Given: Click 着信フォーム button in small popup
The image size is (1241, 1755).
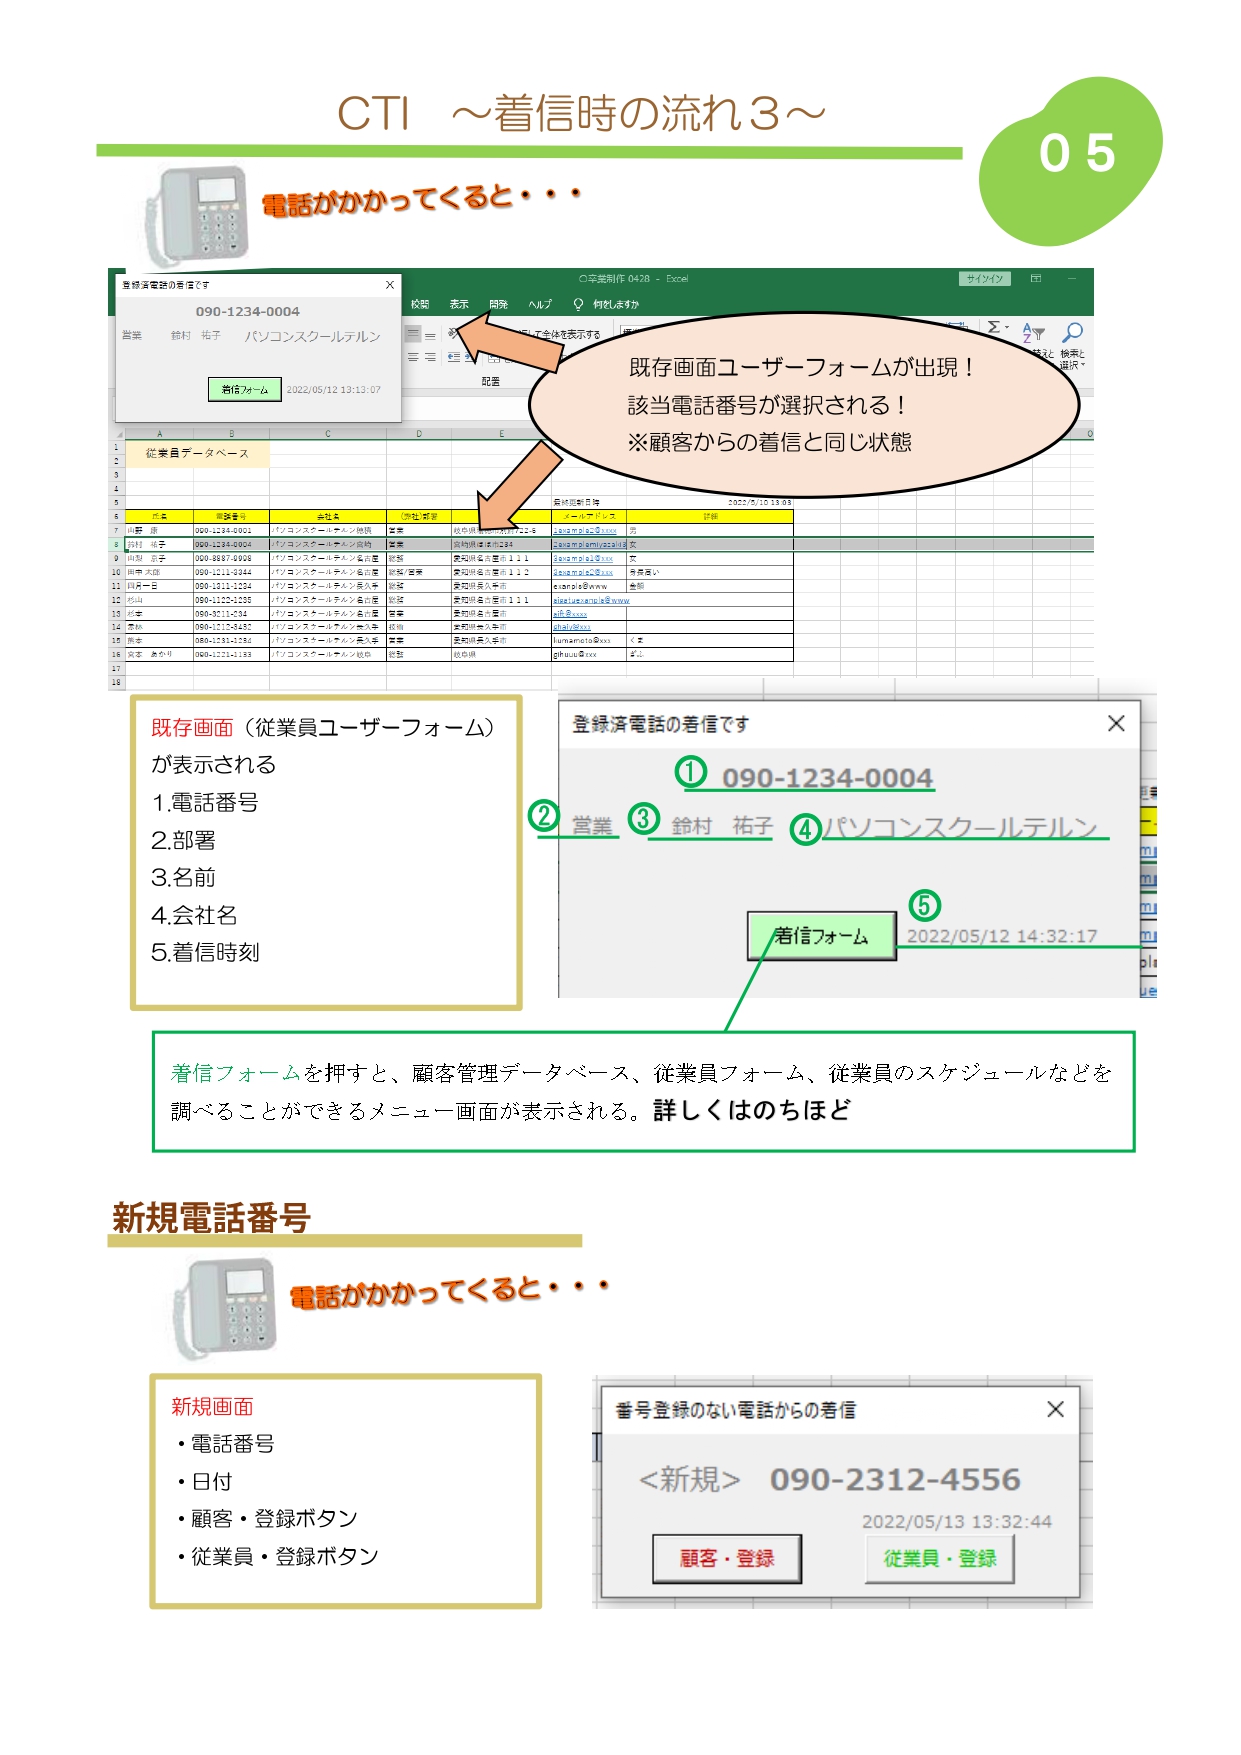Looking at the screenshot, I should (x=245, y=389).
